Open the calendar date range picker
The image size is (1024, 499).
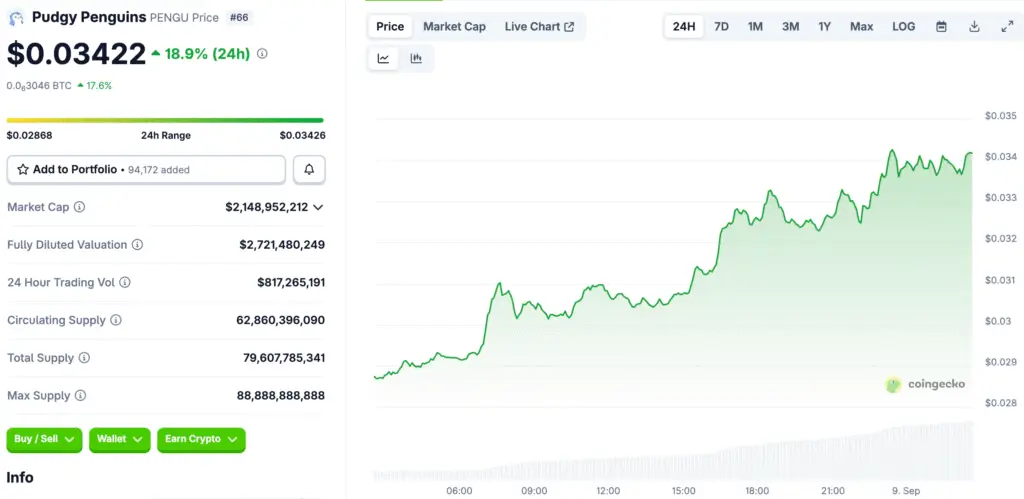941,27
